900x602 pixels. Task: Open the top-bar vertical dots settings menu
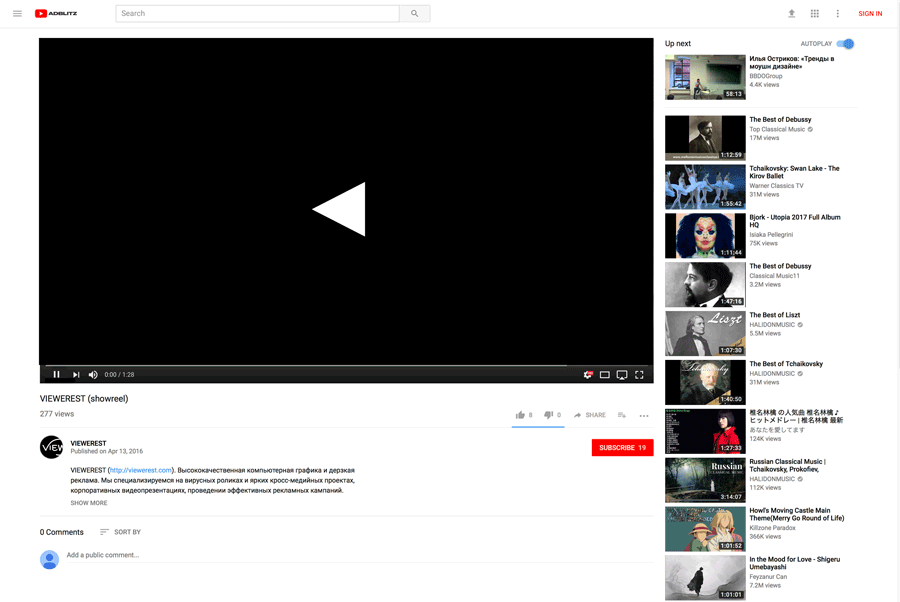pyautogui.click(x=838, y=14)
